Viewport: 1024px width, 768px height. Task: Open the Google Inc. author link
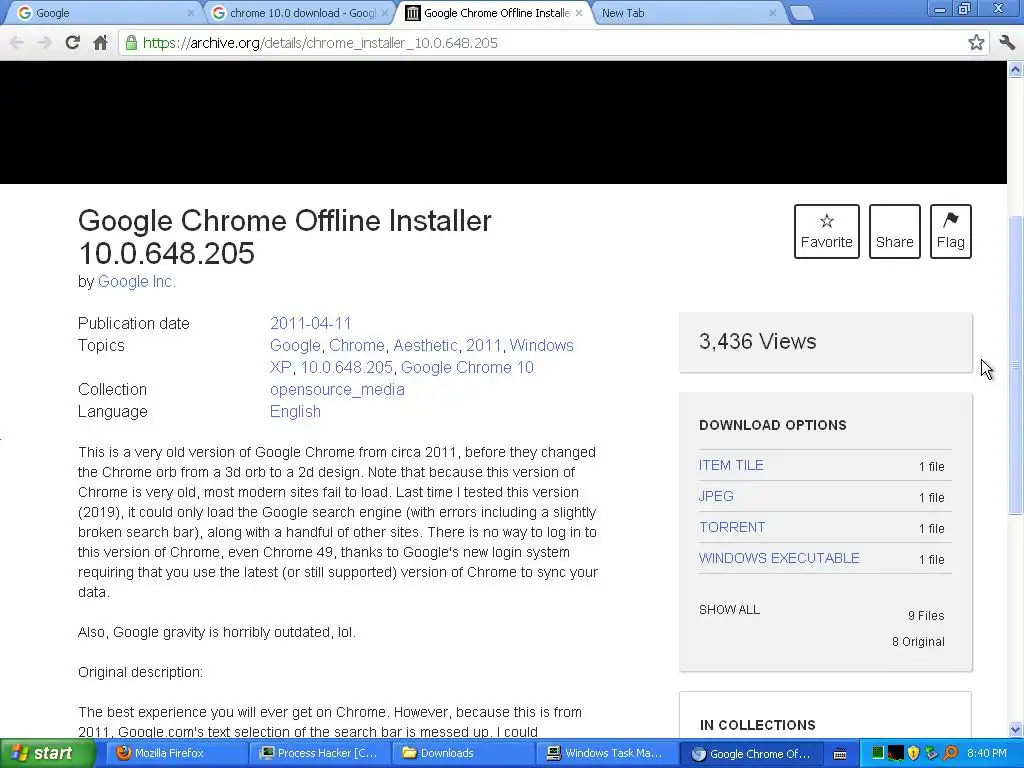coord(136,281)
